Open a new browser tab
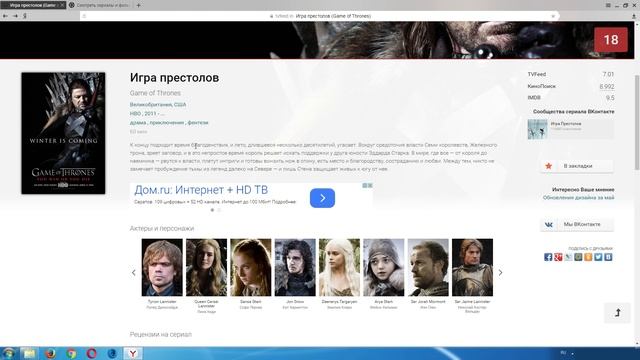Viewport: 640px width, 360px height. pyautogui.click(x=138, y=5)
